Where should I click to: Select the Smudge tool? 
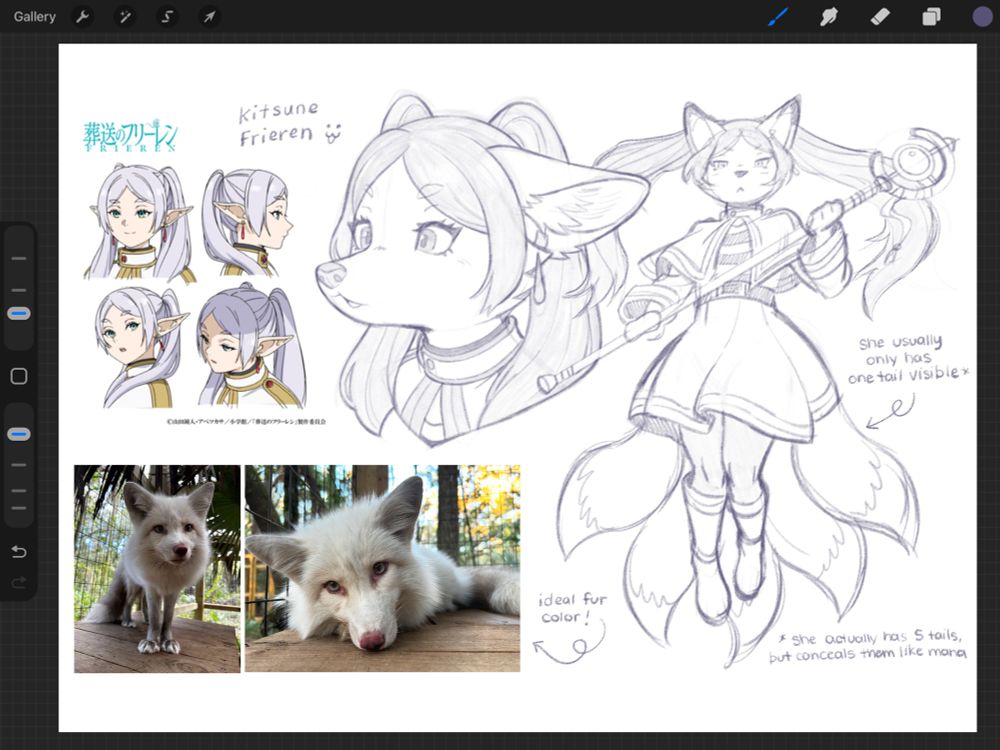point(828,17)
